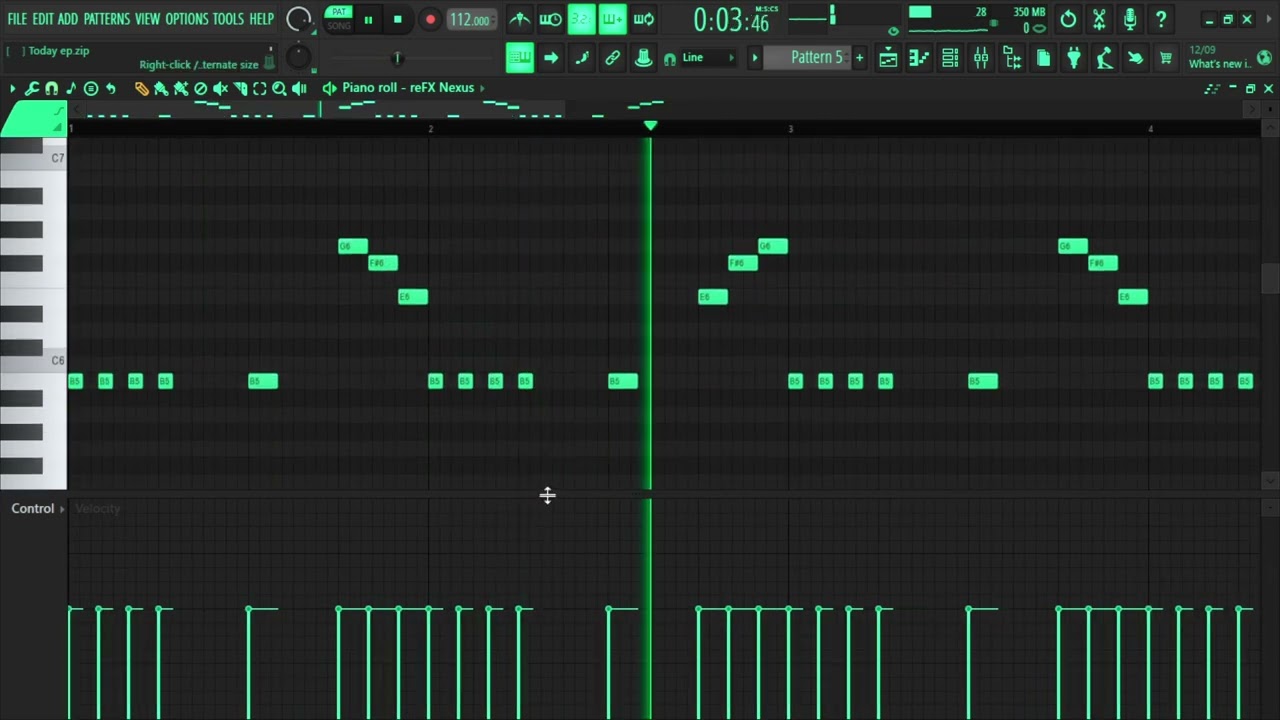The width and height of the screenshot is (1280, 720).
Task: Open the ADD menu
Action: 68,19
